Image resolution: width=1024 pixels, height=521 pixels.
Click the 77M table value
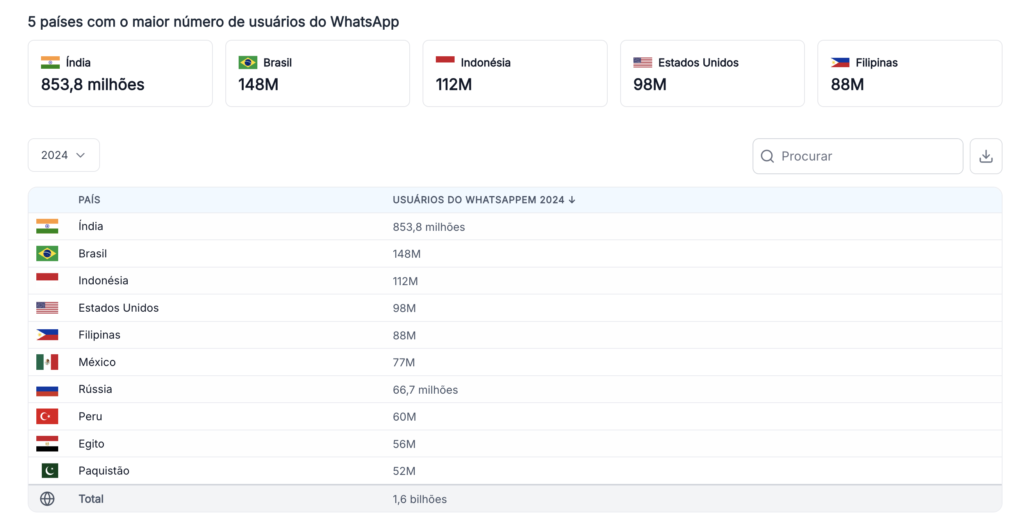pyautogui.click(x=404, y=362)
